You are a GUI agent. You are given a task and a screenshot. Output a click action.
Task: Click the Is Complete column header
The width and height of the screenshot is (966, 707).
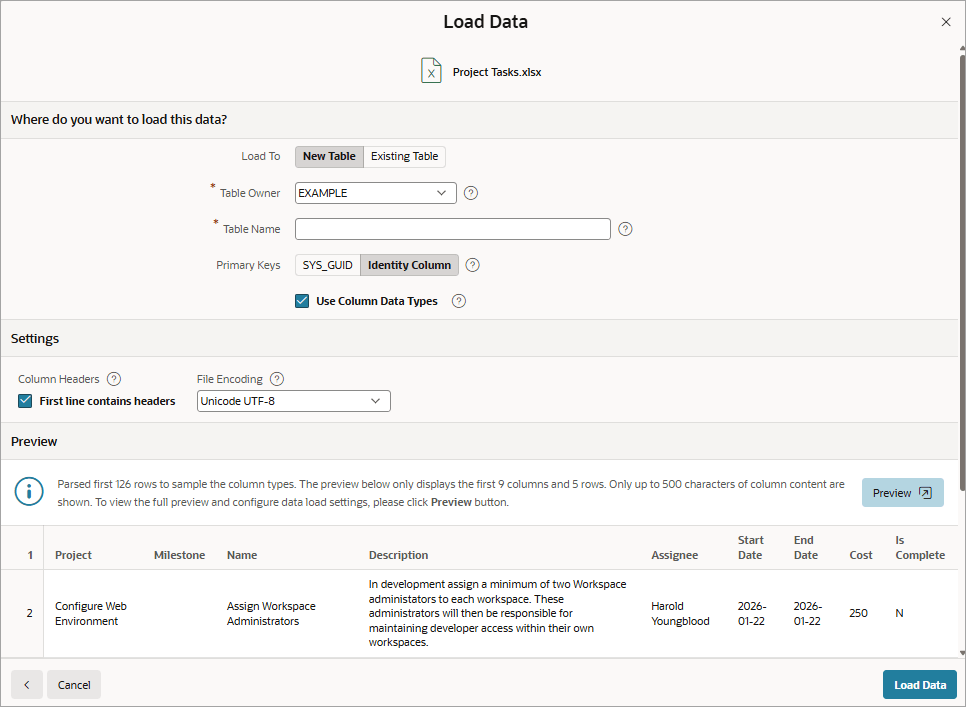click(x=920, y=547)
